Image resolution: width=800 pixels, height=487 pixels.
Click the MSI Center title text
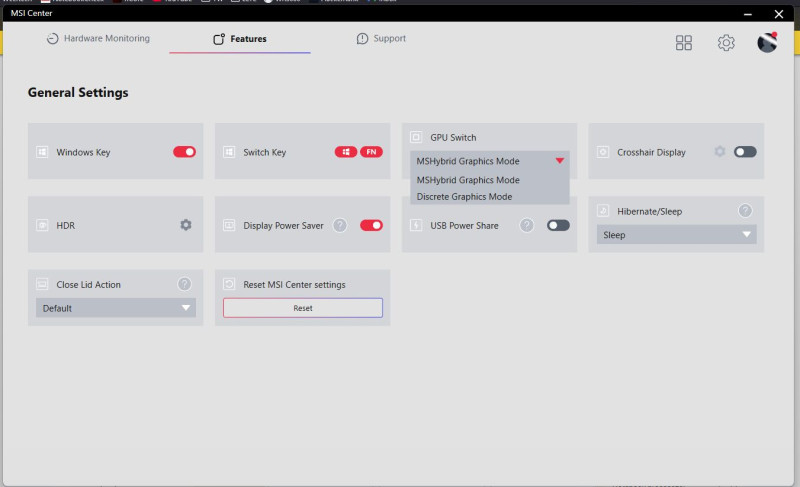(31, 13)
